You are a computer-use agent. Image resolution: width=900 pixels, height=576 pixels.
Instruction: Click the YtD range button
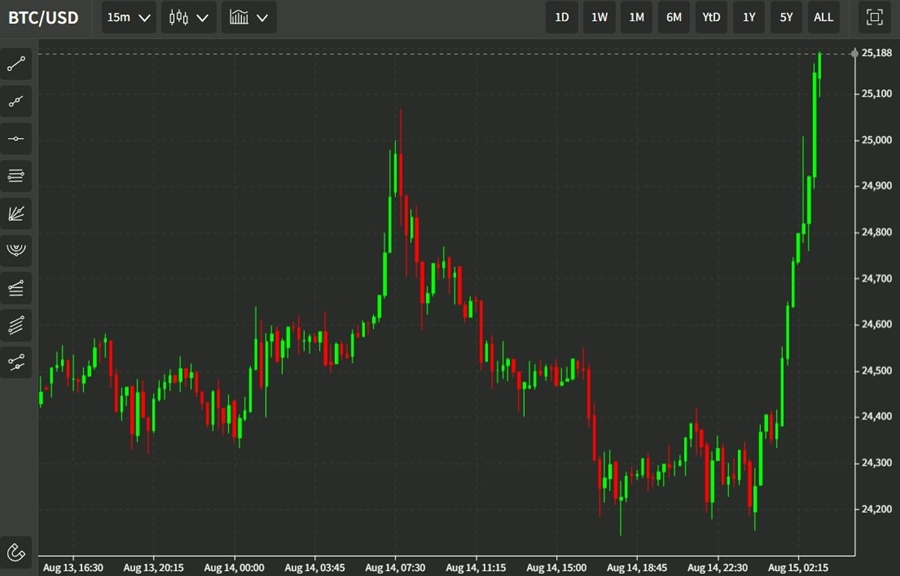(x=711, y=17)
